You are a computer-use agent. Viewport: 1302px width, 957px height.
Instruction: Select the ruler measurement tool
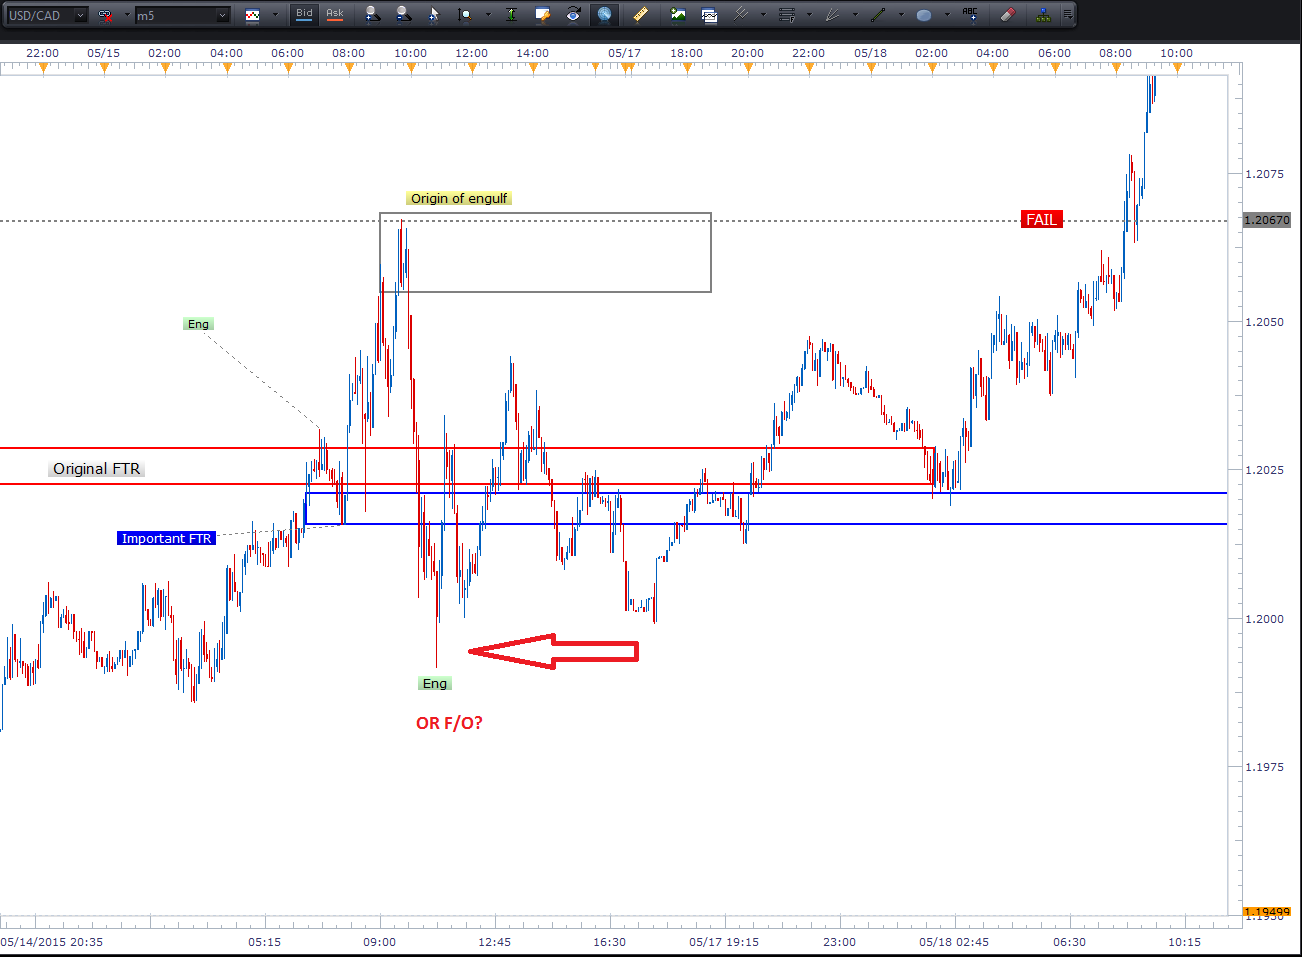(x=640, y=15)
